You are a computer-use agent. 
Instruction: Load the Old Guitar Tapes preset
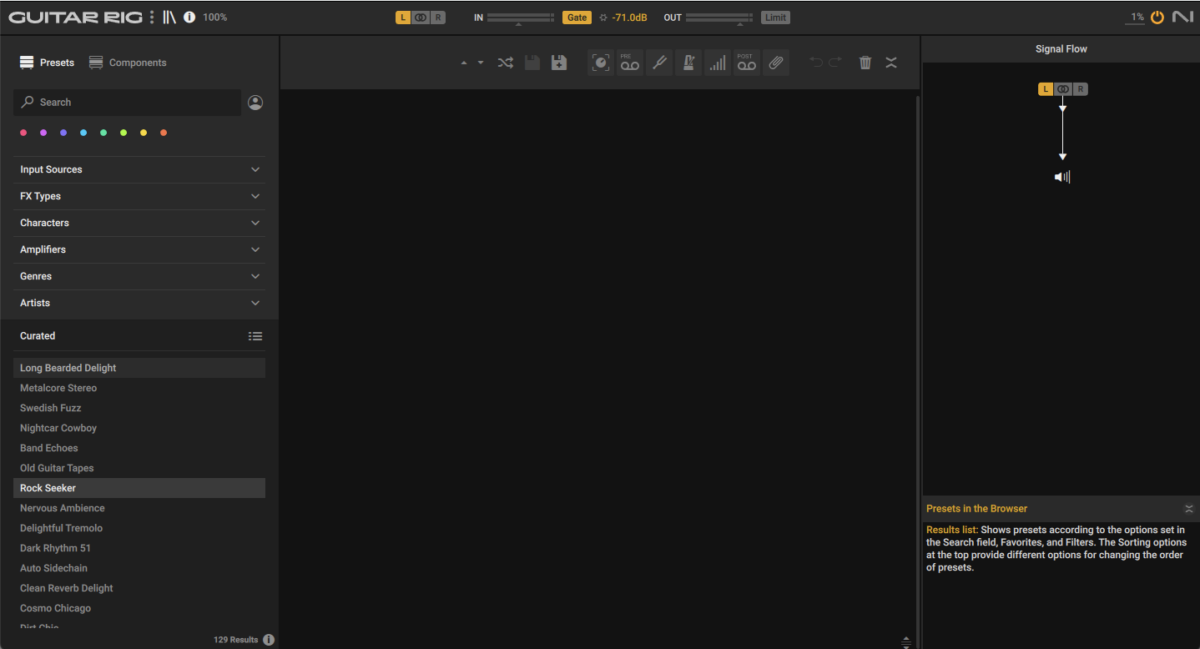click(140, 468)
